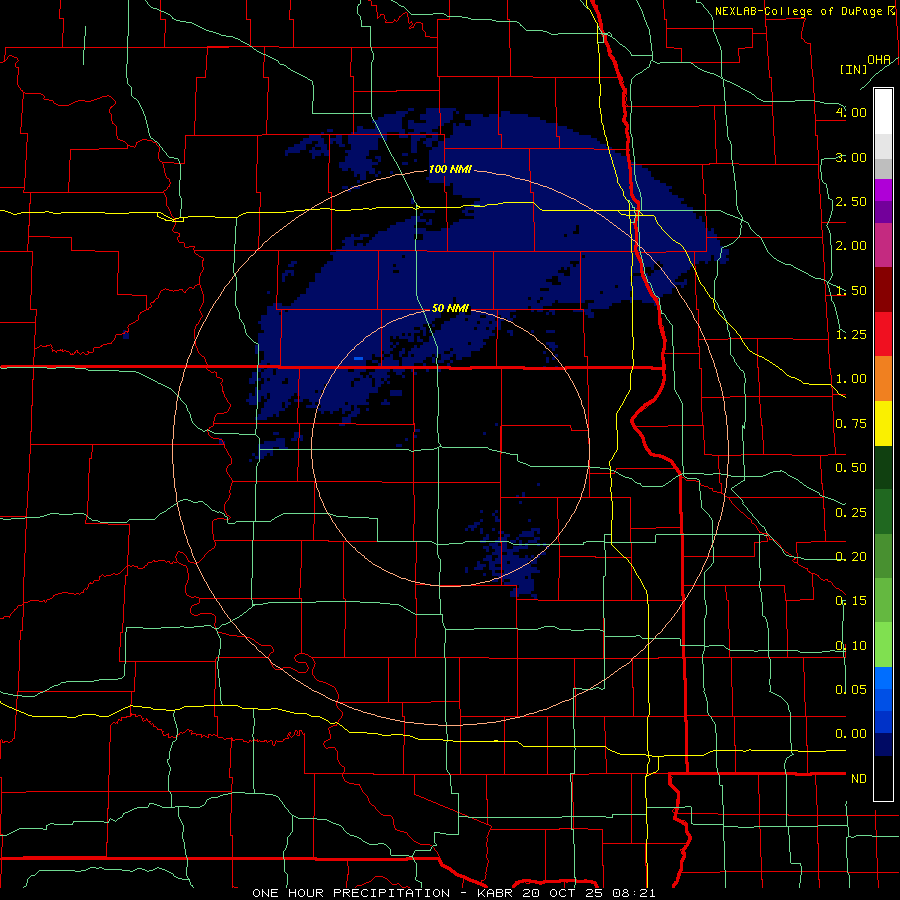Select the 0.05 scale label
Viewport: 900px width, 900px height.
[851, 689]
